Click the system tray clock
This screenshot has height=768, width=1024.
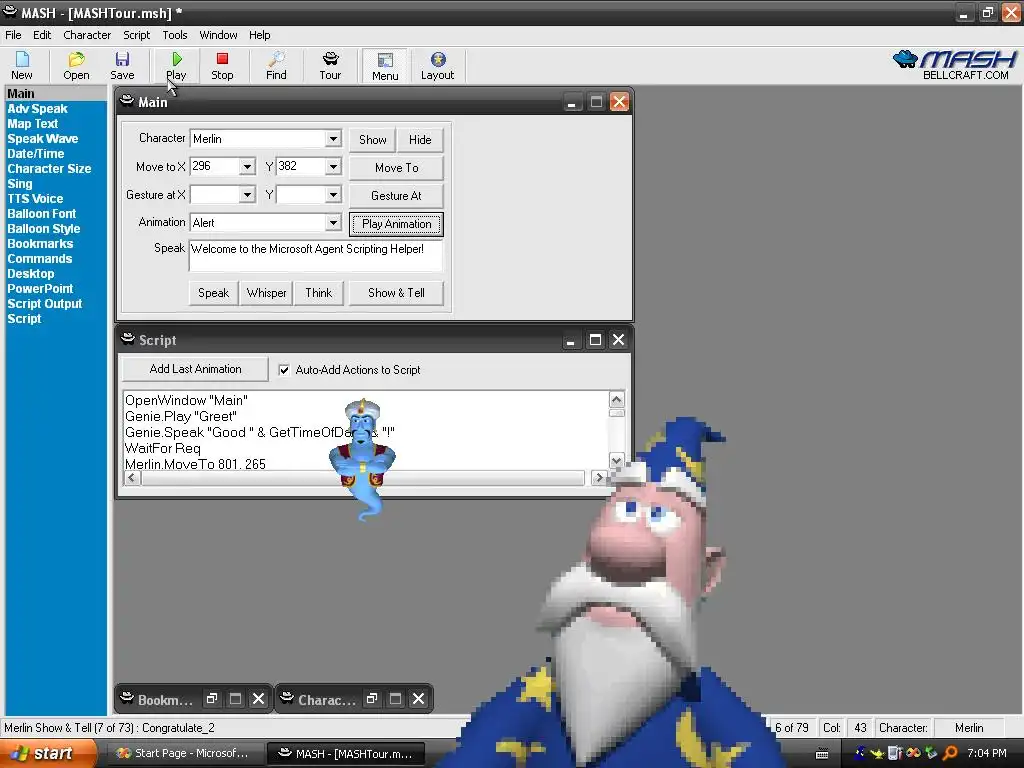coord(987,753)
